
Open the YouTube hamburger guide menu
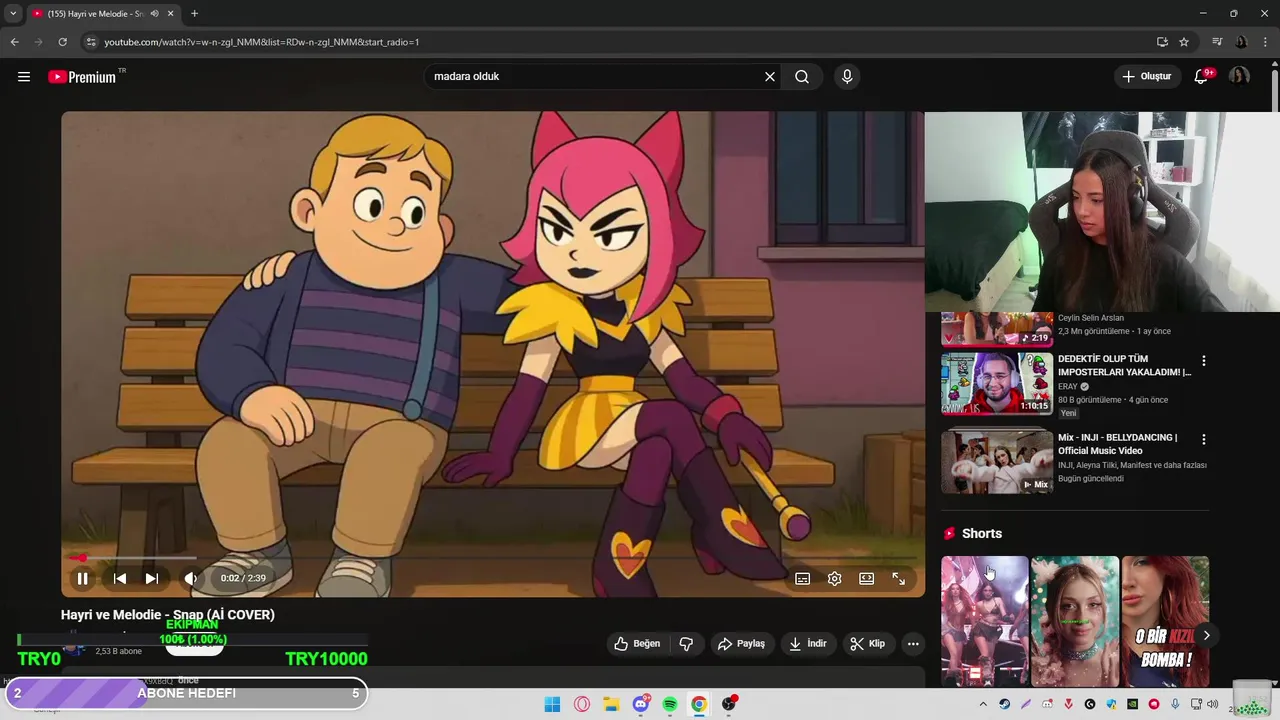click(24, 76)
